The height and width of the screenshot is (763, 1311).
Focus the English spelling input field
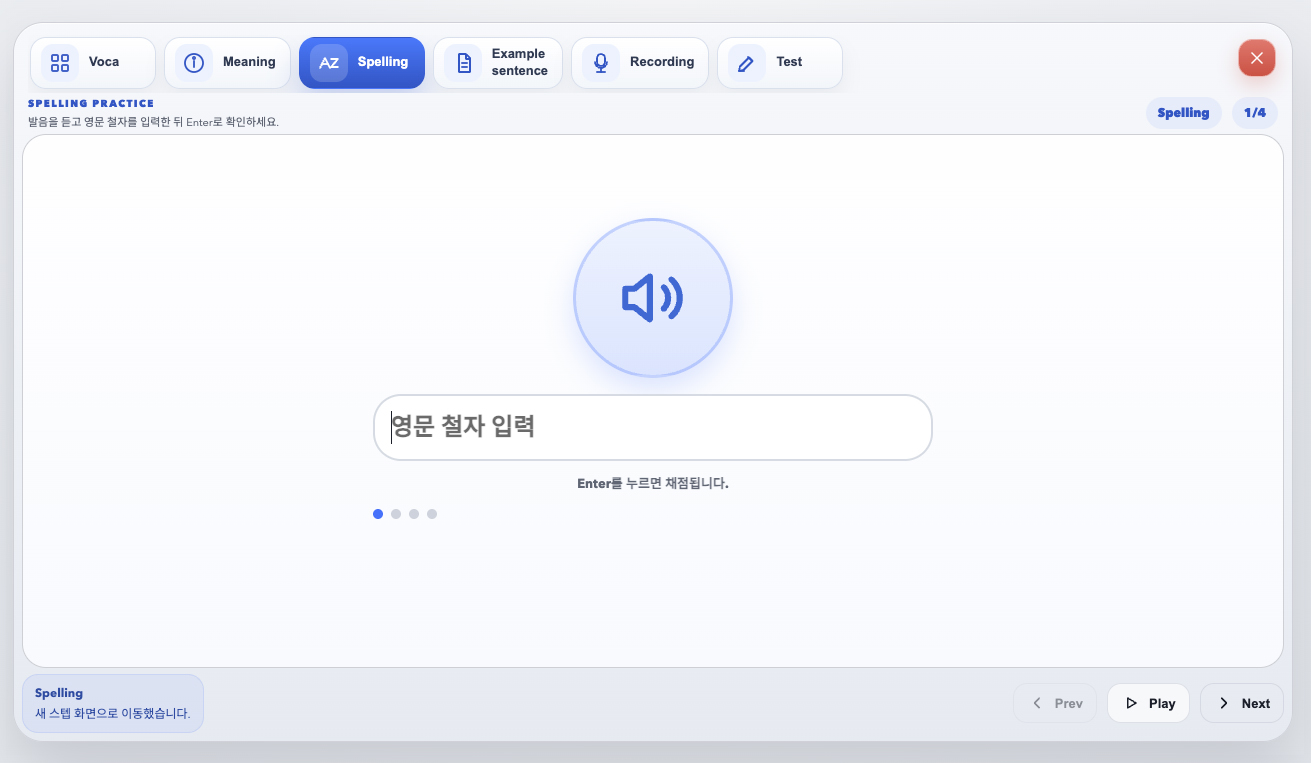653,428
